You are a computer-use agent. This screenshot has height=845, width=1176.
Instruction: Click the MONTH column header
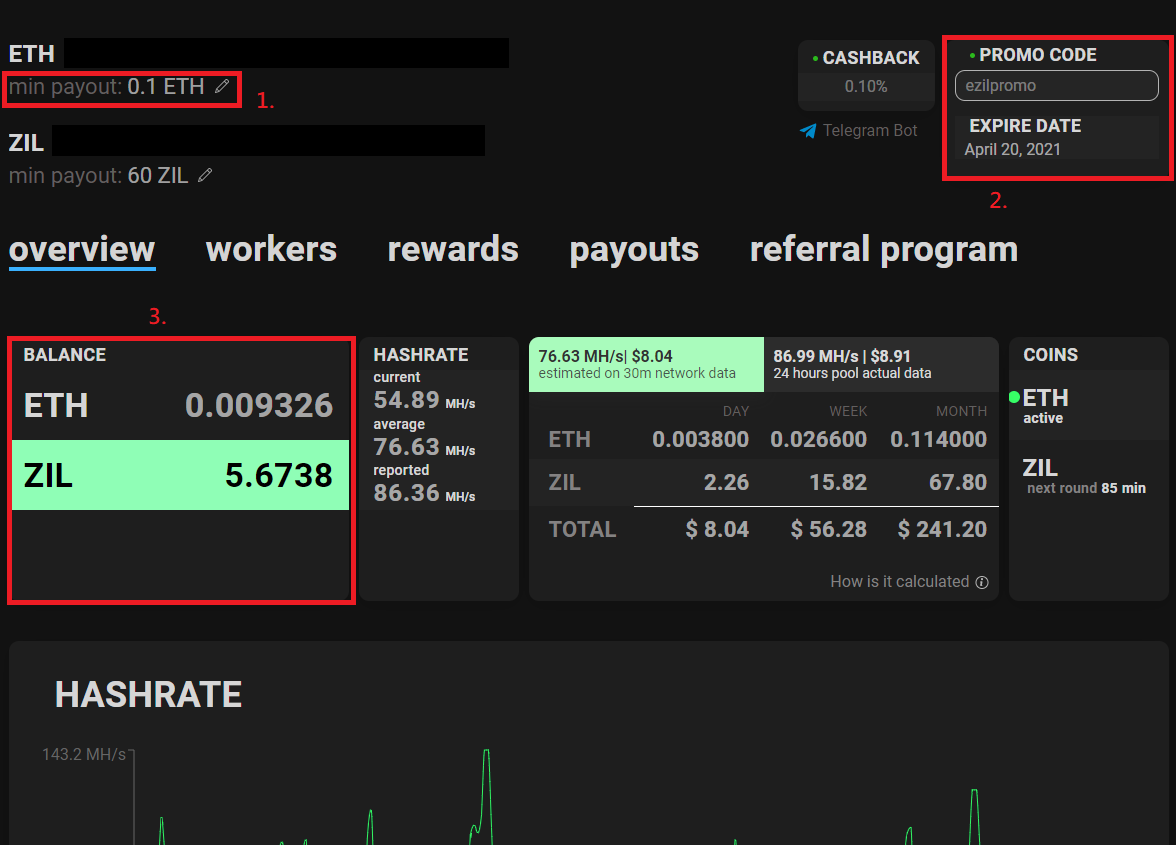(961, 411)
